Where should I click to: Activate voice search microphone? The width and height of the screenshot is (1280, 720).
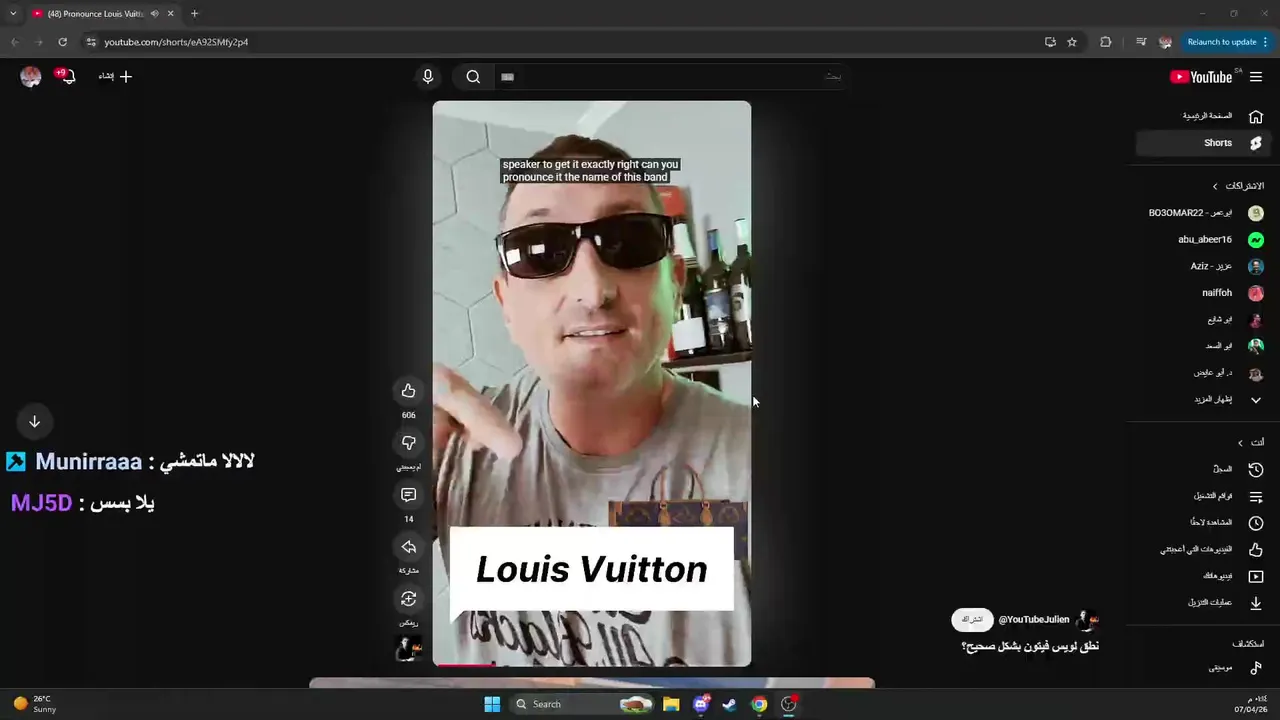pyautogui.click(x=427, y=77)
